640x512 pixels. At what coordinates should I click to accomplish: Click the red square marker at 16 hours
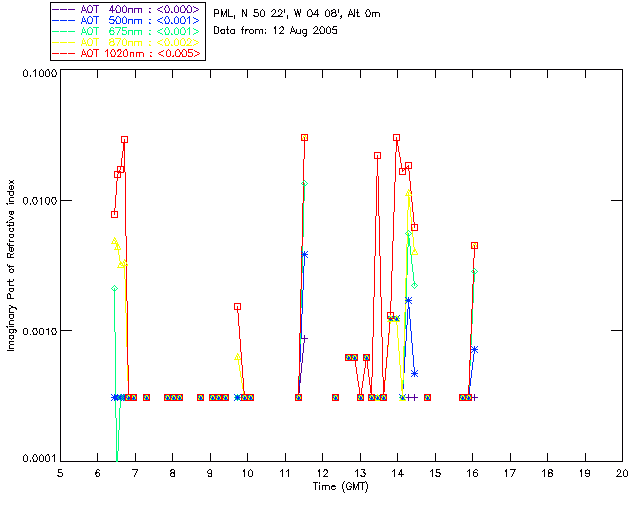pyautogui.click(x=474, y=245)
